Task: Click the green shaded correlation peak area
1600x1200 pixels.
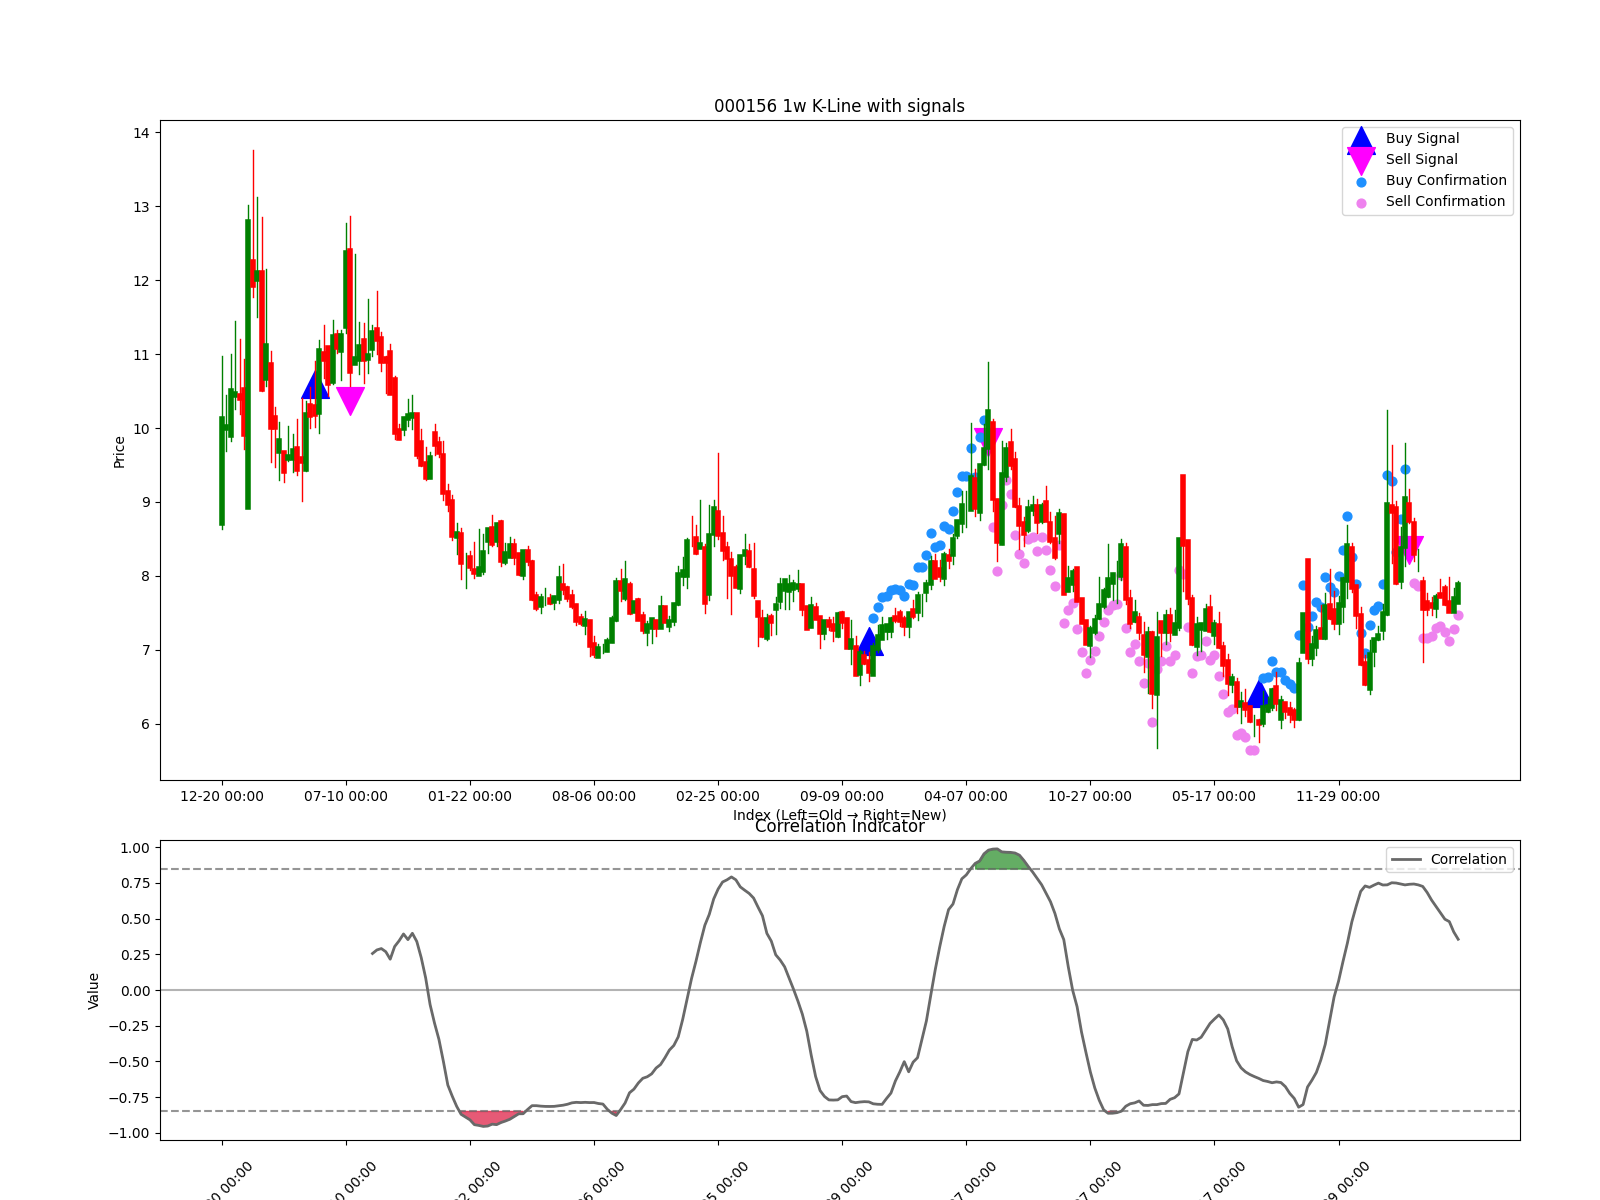Action: click(1003, 859)
